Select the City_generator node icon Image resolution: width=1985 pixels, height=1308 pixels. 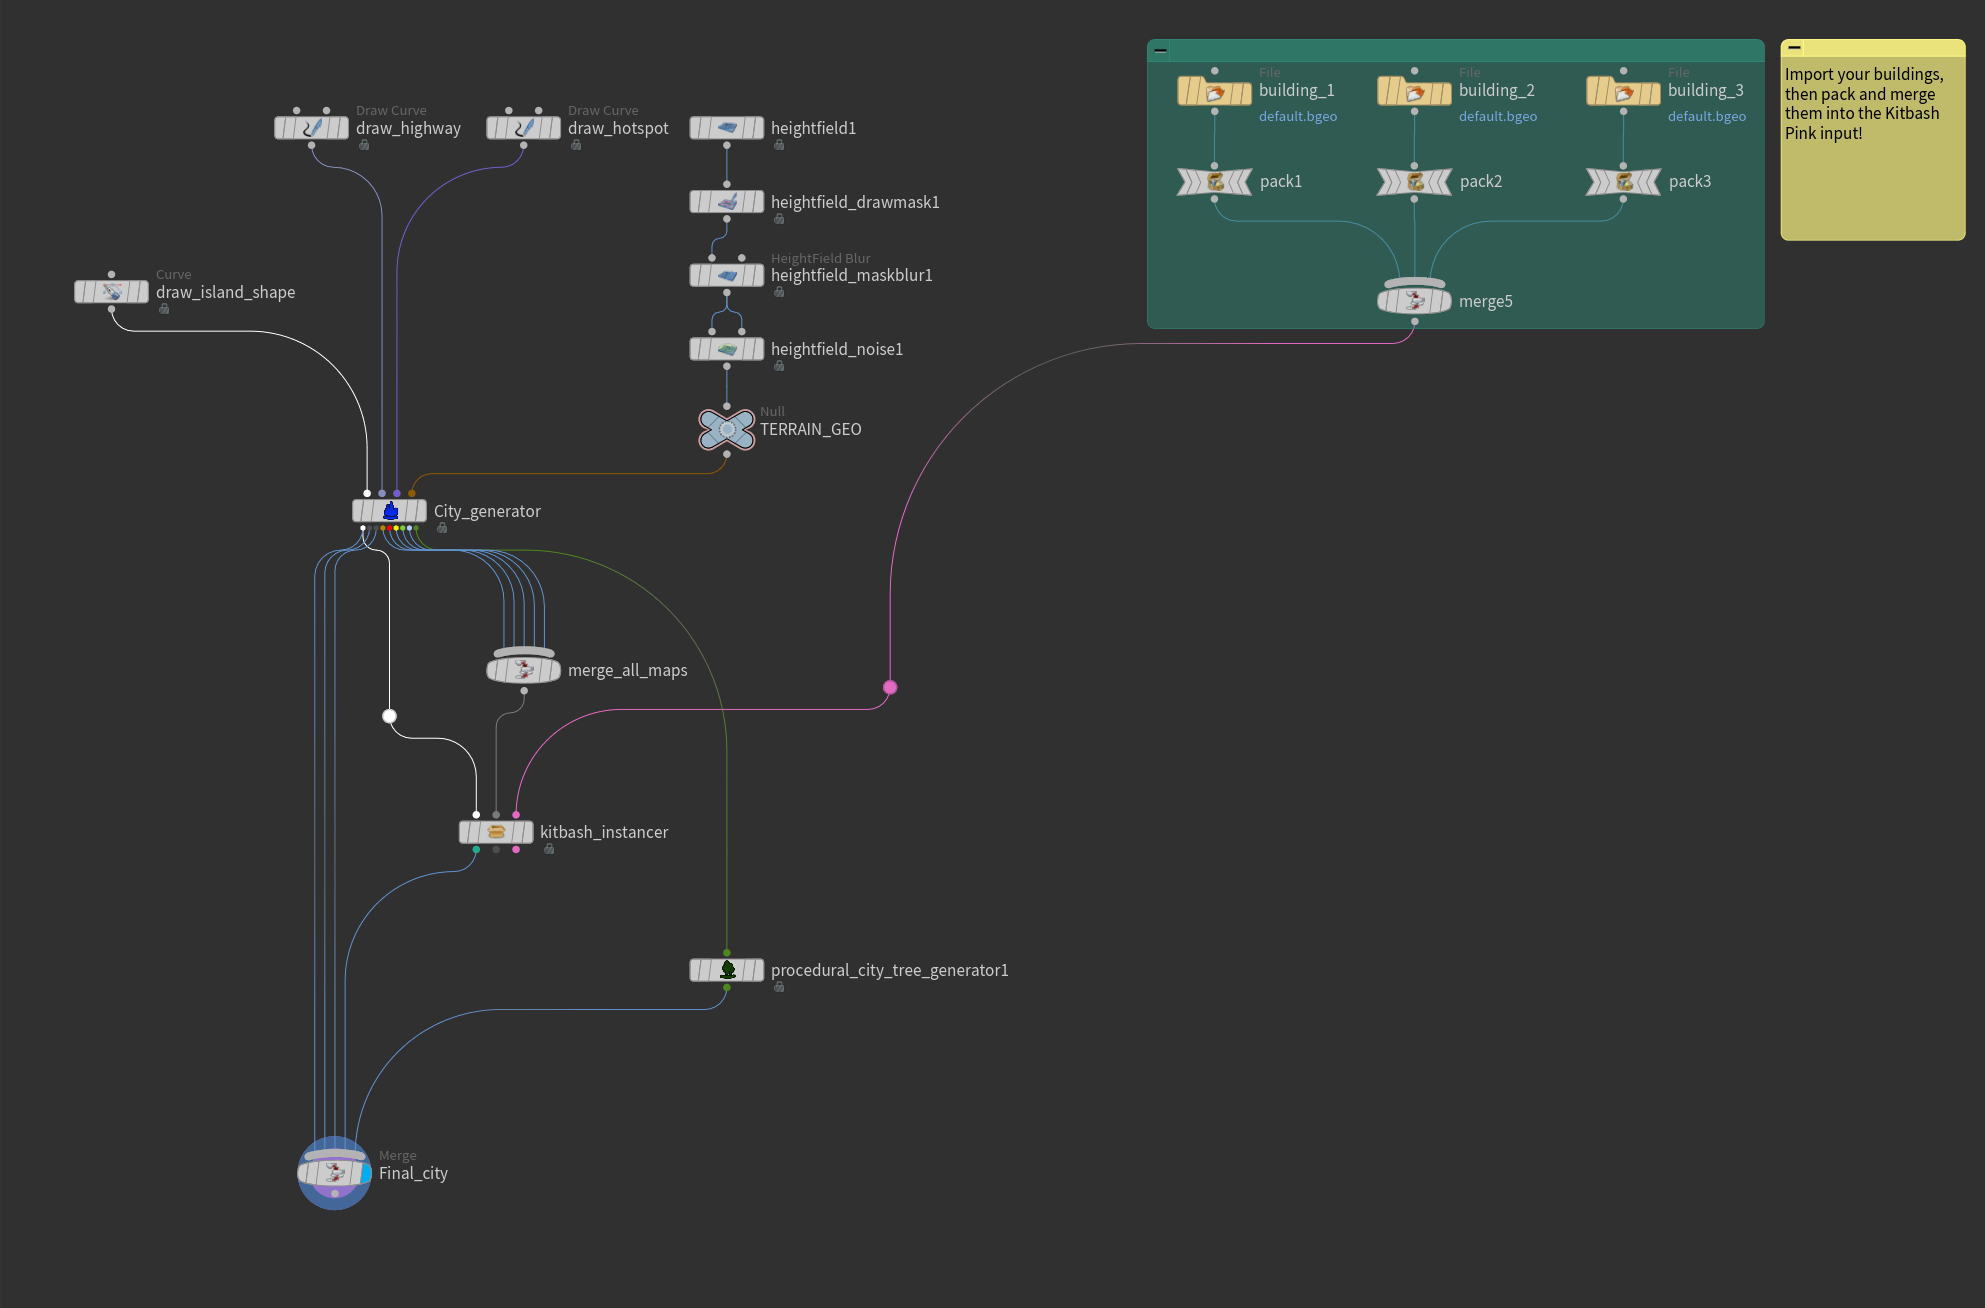[x=390, y=511]
